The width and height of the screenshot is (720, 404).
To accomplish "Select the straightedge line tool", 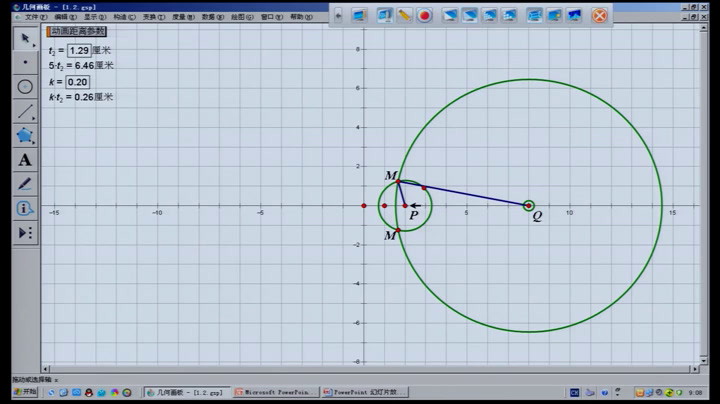I will pos(25,111).
